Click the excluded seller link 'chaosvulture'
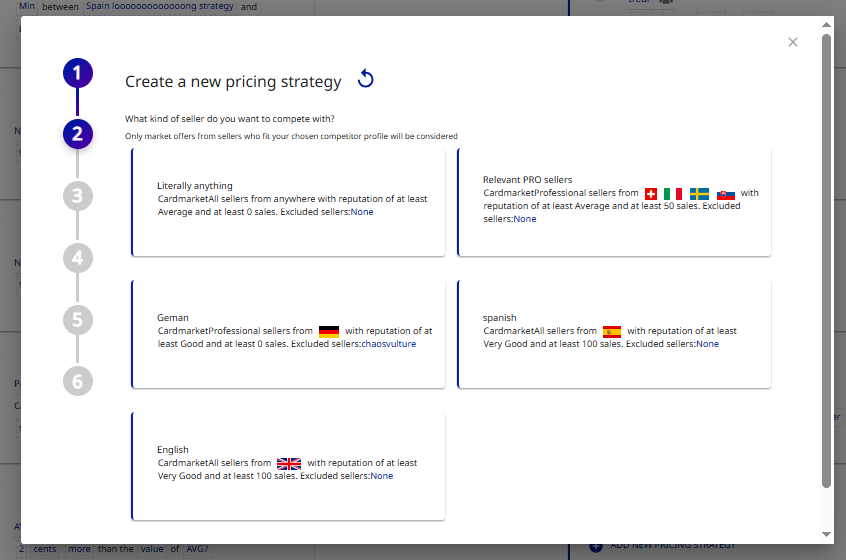The height and width of the screenshot is (560, 846). pos(388,344)
